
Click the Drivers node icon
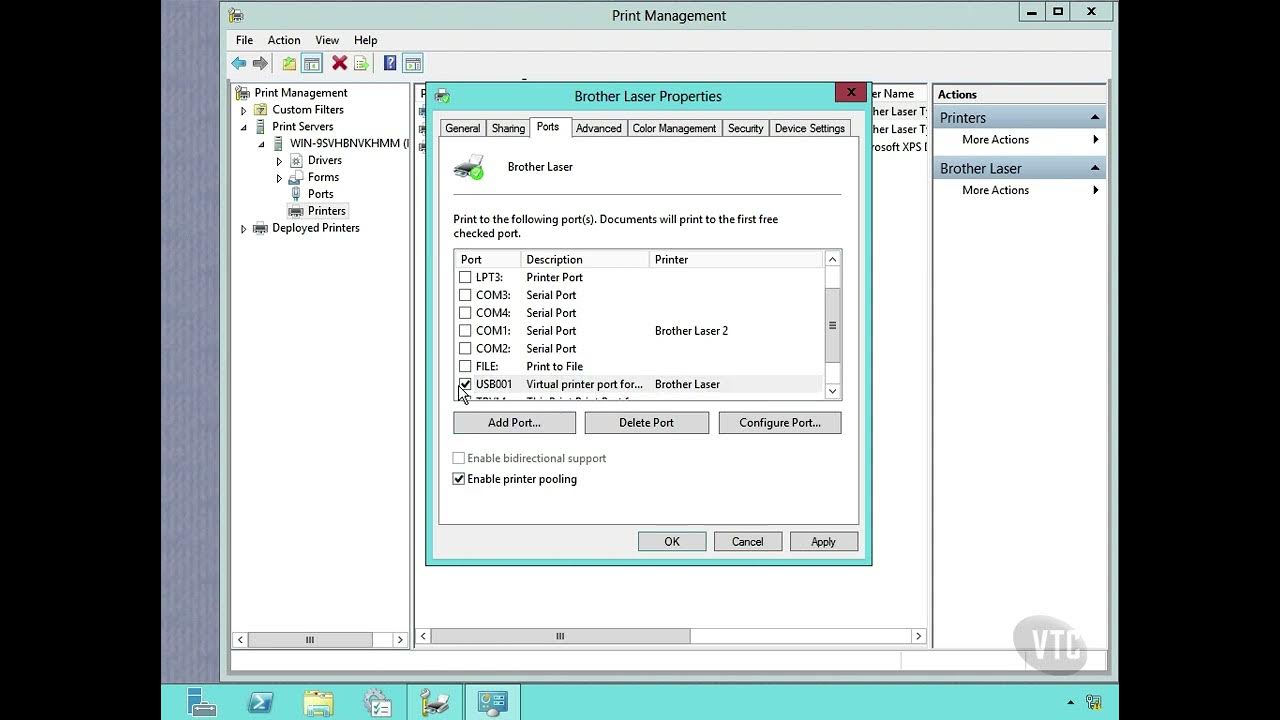pos(296,160)
